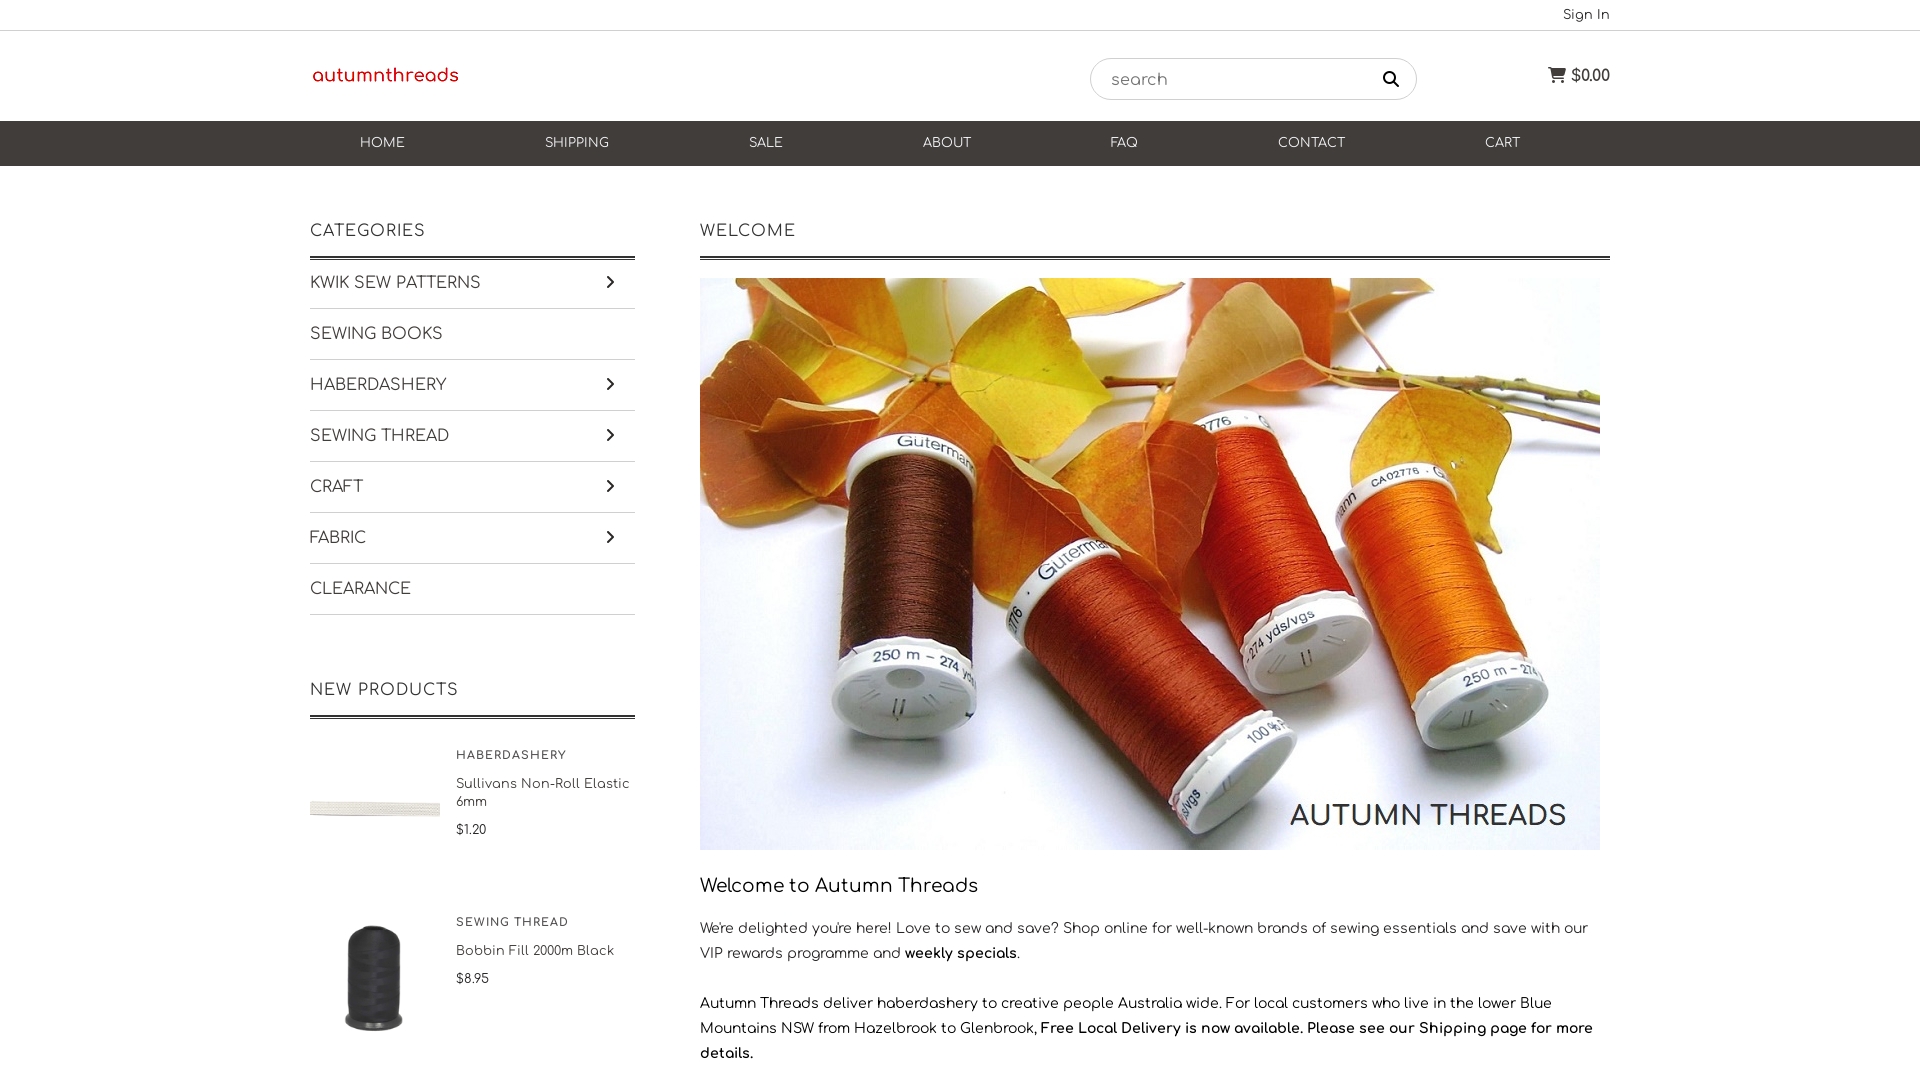
Task: Expand the Sewing Thread category chevron
Action: (610, 436)
